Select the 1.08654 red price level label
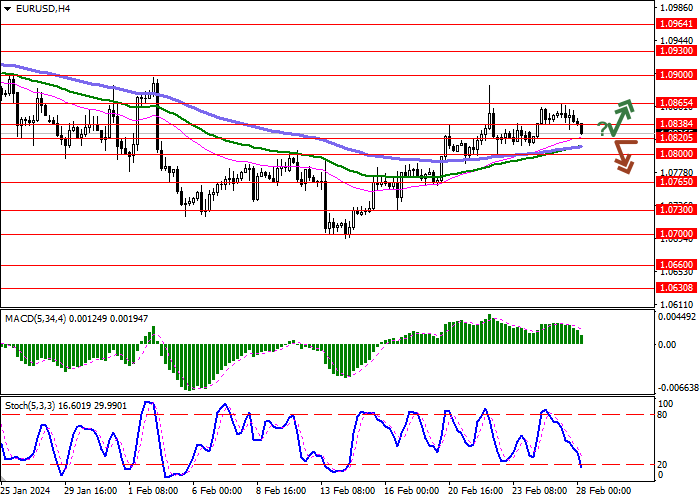The height and width of the screenshot is (500, 700). (x=677, y=103)
